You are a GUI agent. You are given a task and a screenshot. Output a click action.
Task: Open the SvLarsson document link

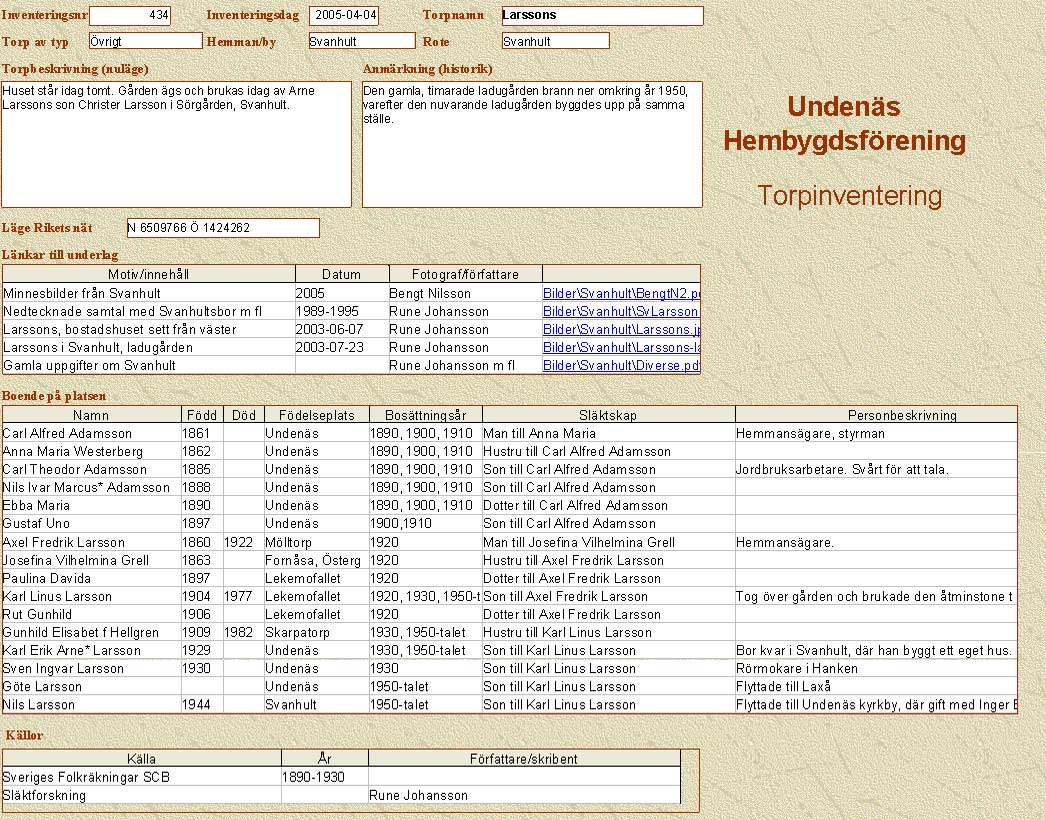pos(621,312)
